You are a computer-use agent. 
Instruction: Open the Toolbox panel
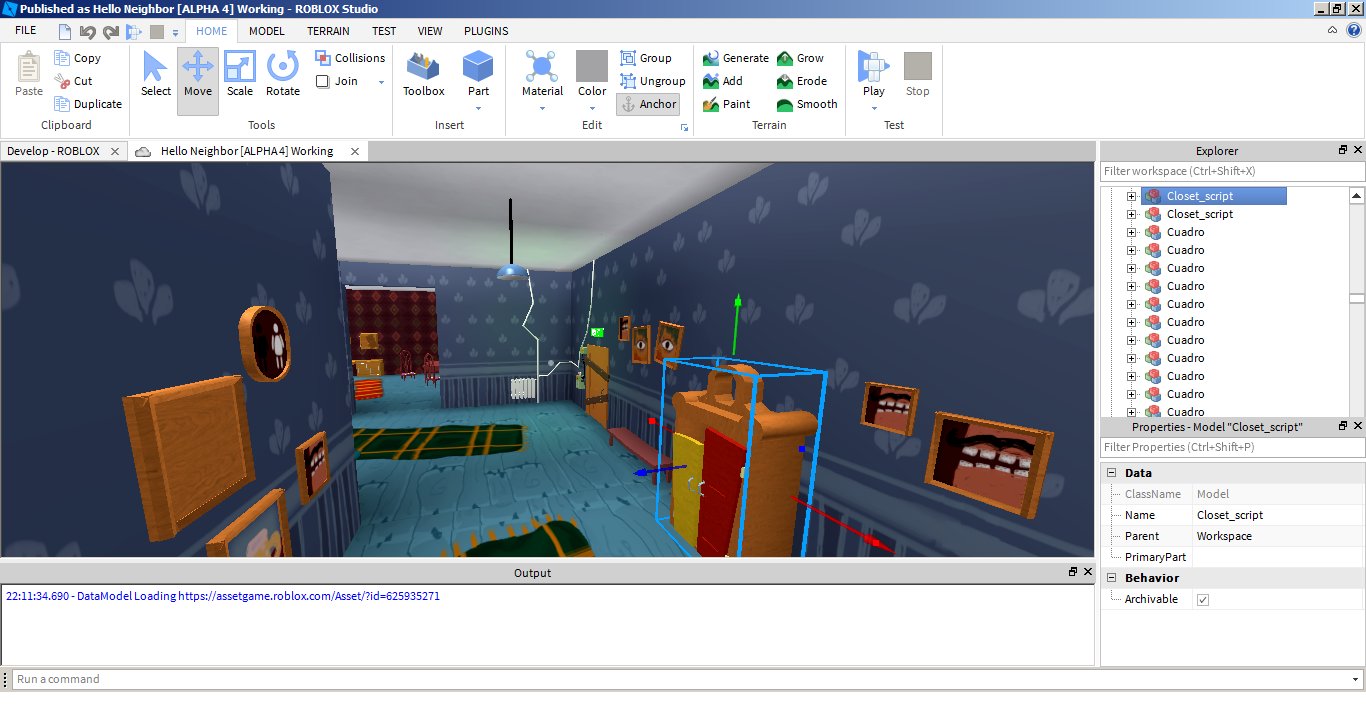424,74
